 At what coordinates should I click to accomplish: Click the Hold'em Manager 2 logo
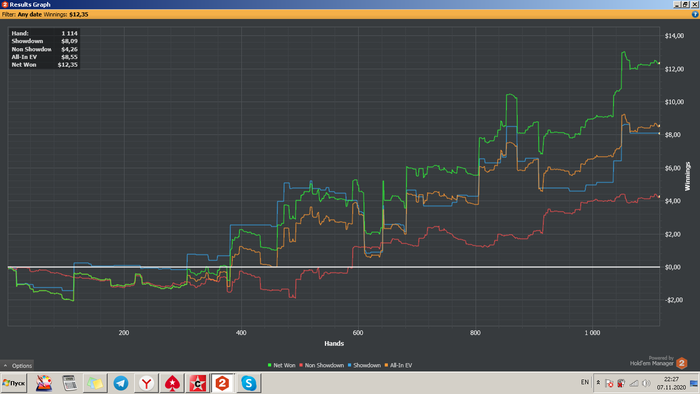(682, 363)
